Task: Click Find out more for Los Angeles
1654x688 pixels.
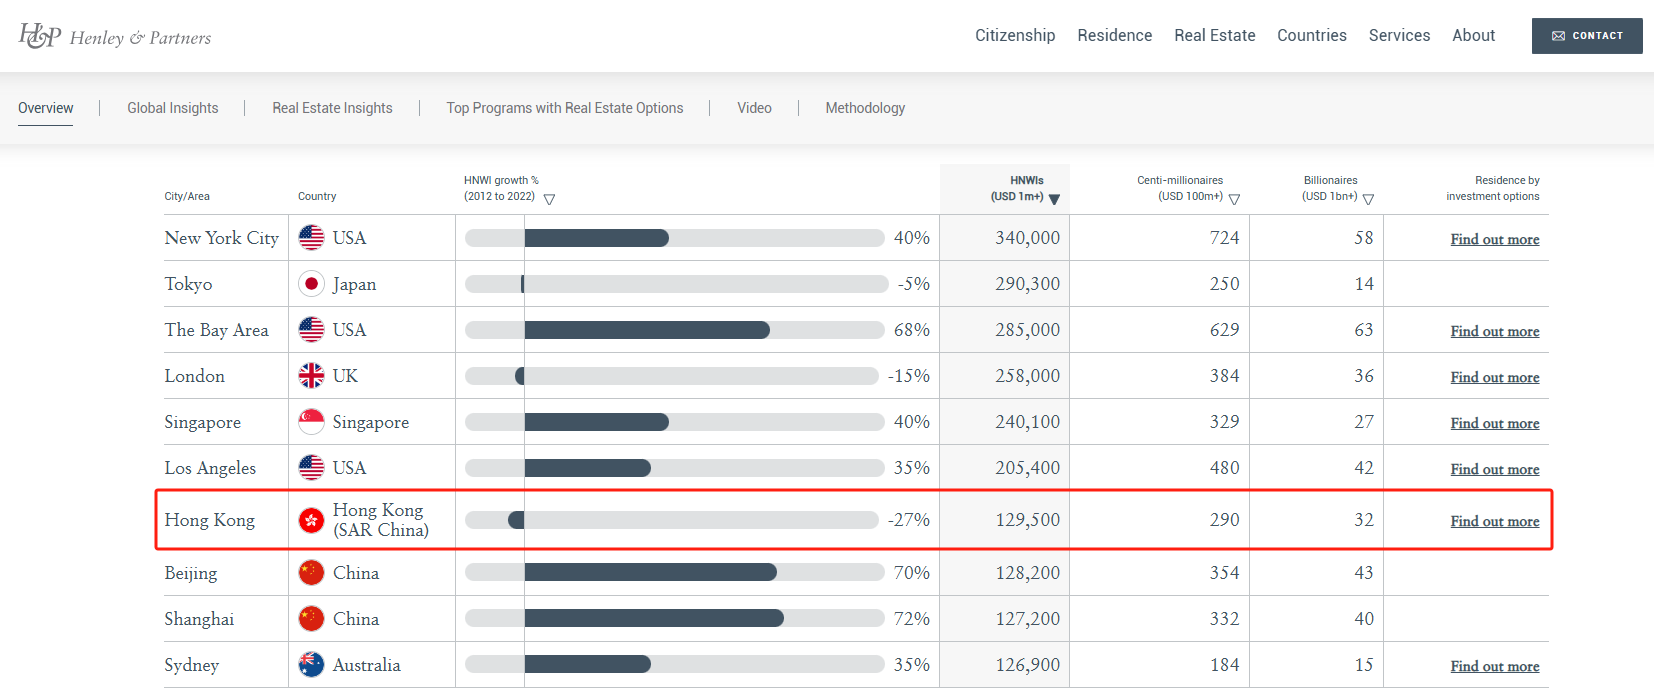Action: pos(1495,469)
